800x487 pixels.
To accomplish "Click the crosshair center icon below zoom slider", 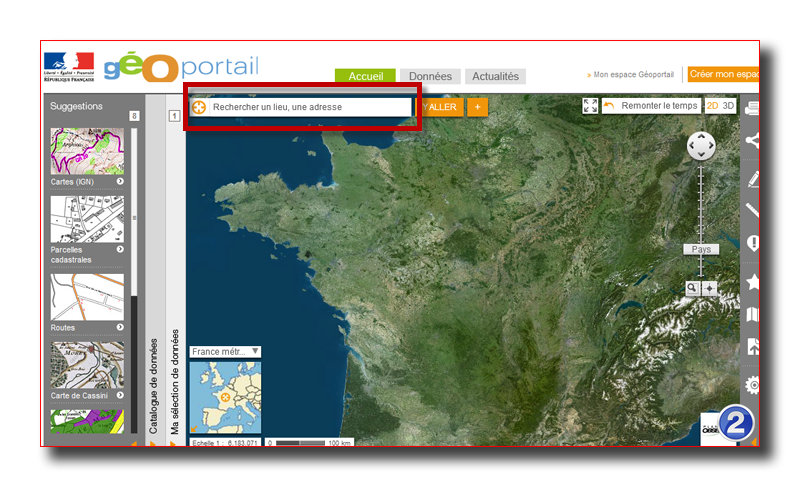I will [x=709, y=289].
